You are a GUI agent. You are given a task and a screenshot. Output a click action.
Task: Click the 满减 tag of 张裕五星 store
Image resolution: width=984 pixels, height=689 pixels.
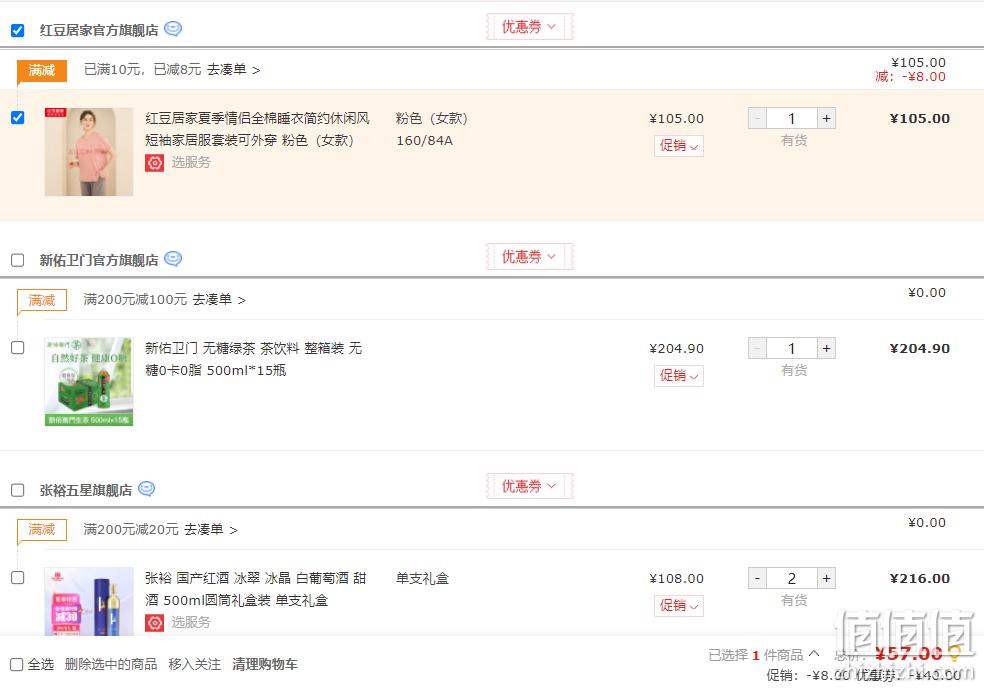pyautogui.click(x=41, y=530)
